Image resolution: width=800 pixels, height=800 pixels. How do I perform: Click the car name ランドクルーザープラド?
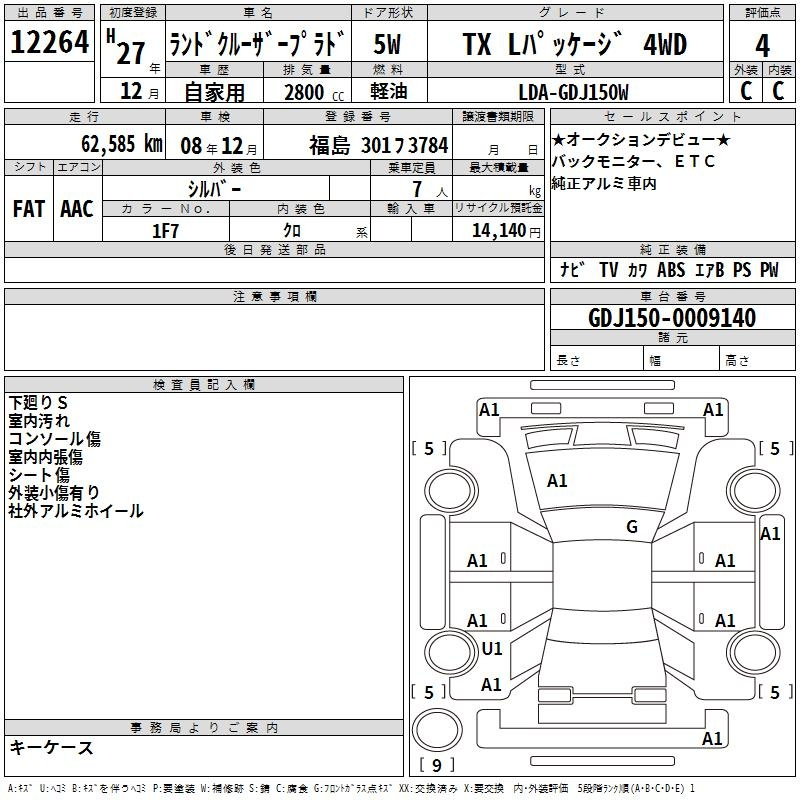click(258, 43)
